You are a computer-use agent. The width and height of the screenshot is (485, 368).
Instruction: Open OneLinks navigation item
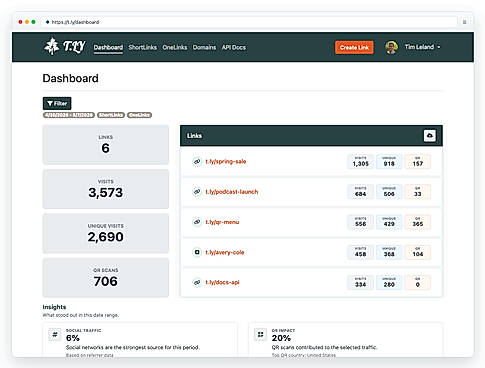(x=175, y=47)
